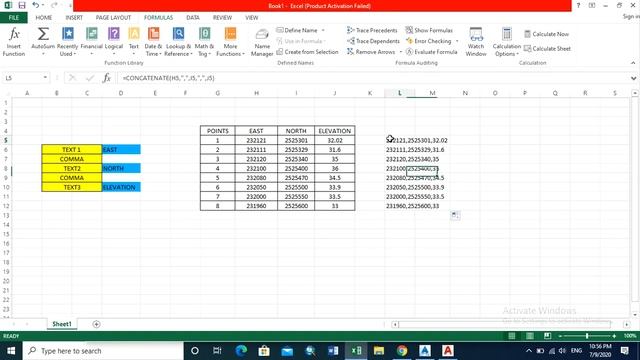Expand the Name Box dropdown

point(45,78)
